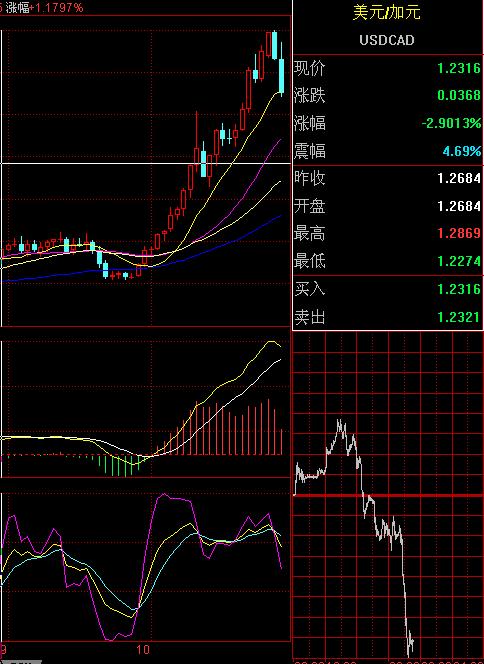Select the 开盘 value 1.2684
The height and width of the screenshot is (664, 484).
[459, 206]
